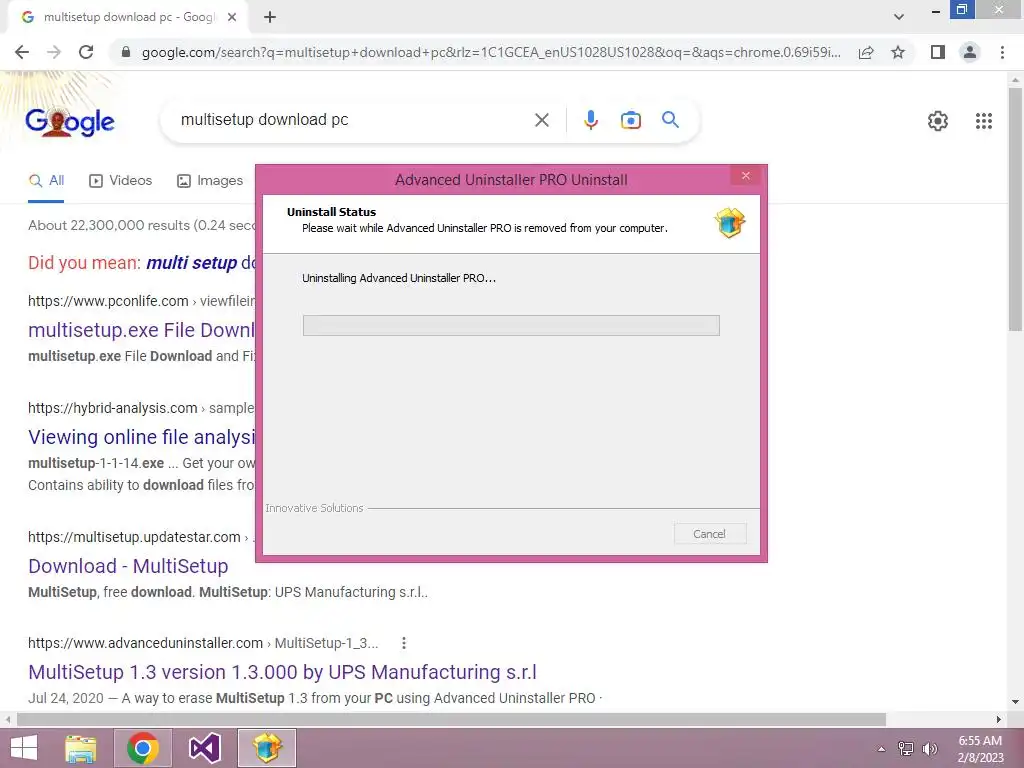Click the horizontal page scrollbar

coord(451,720)
